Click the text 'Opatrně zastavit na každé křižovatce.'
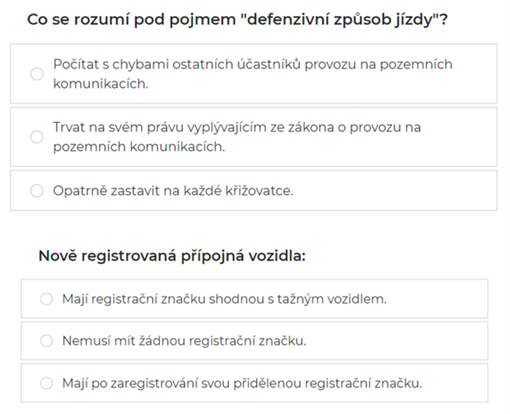The height and width of the screenshot is (414, 510). point(173,191)
